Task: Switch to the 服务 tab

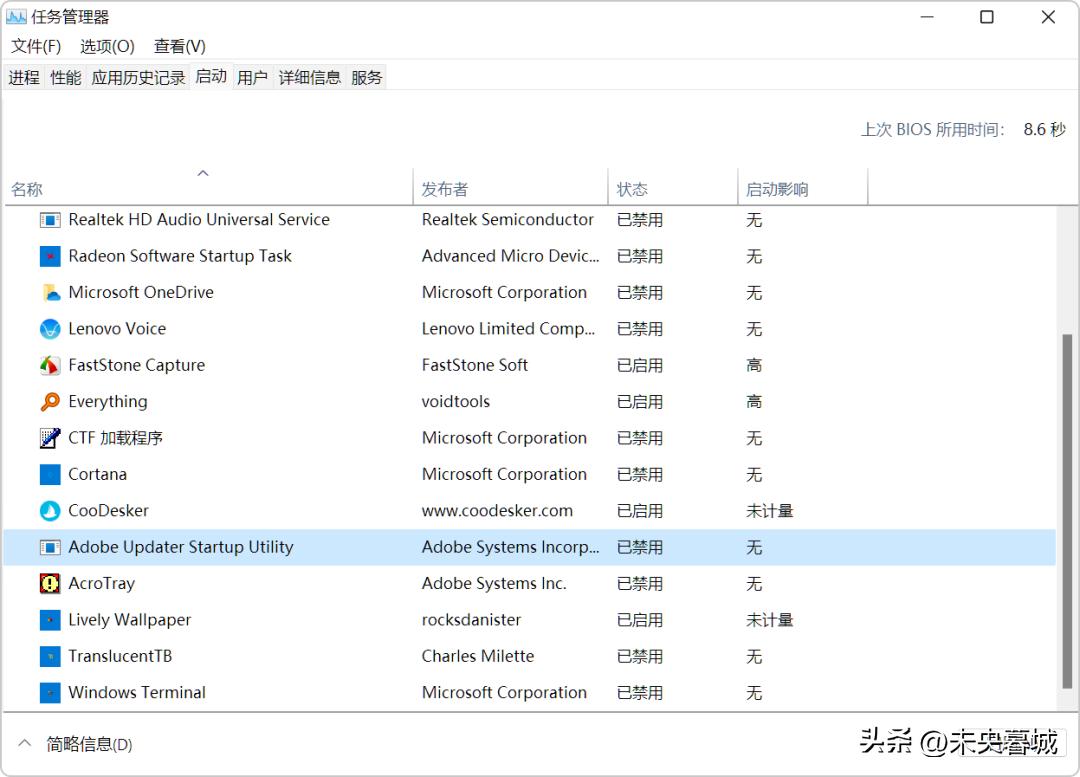Action: pos(366,76)
